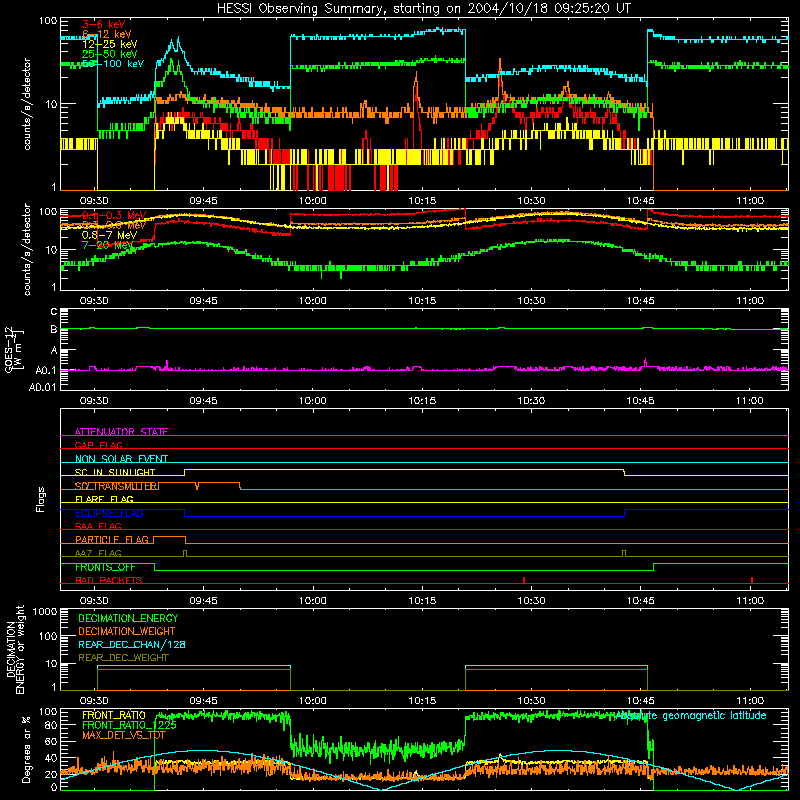Viewport: 800px width, 800px height.
Task: Click the B level label on GOES axis
Action: pos(54,329)
